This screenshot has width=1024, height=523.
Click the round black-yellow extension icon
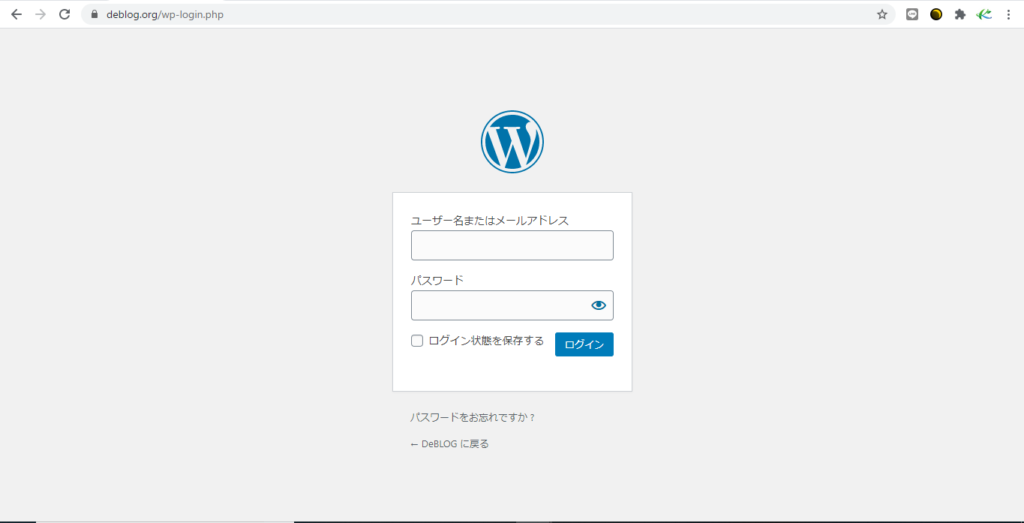point(936,14)
